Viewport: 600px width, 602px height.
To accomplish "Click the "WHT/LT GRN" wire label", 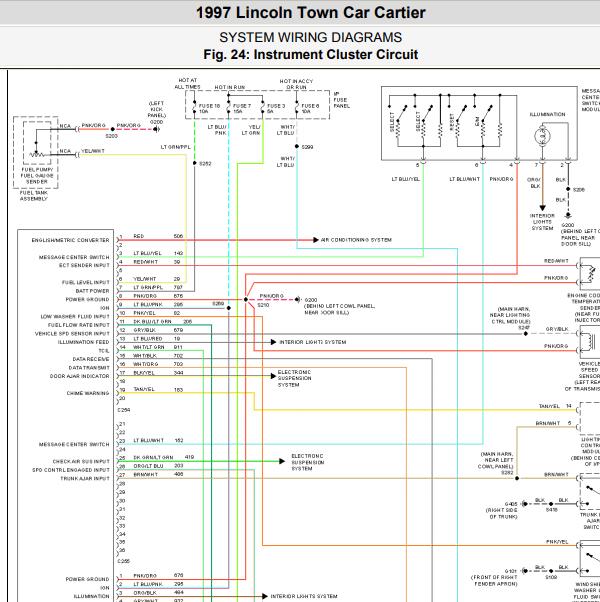I will (149, 347).
